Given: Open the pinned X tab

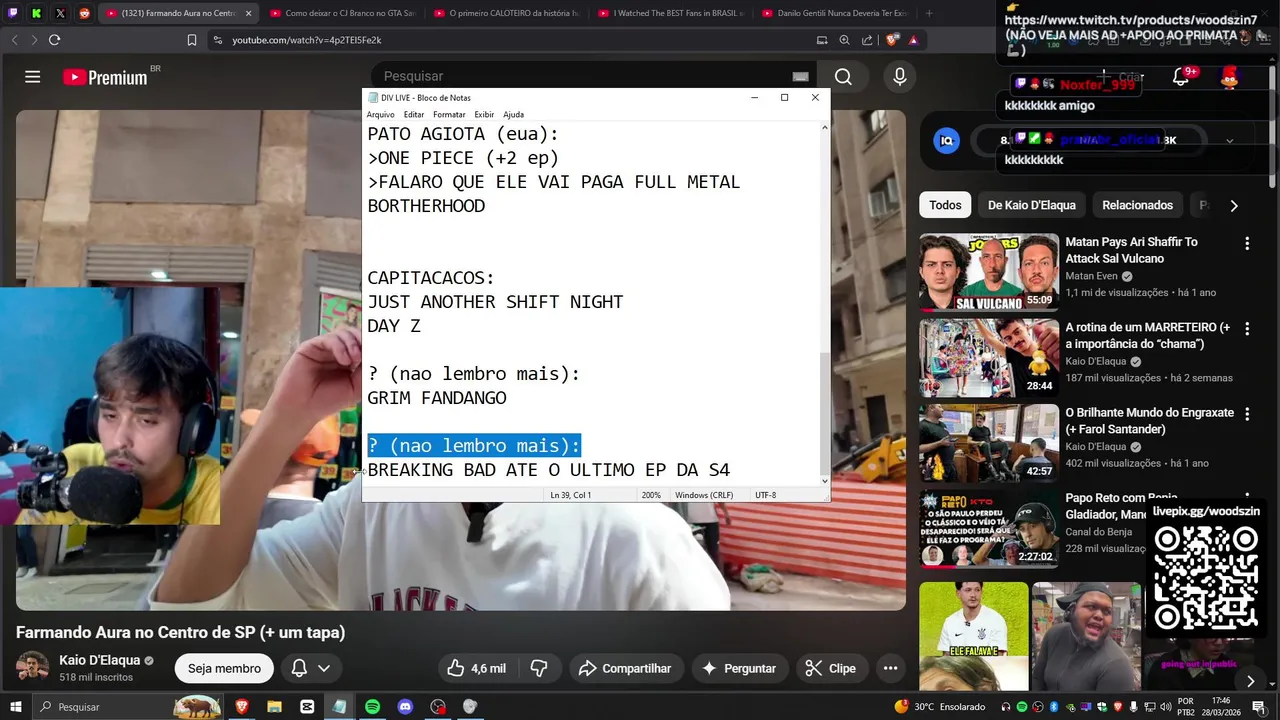Looking at the screenshot, I should (x=61, y=13).
